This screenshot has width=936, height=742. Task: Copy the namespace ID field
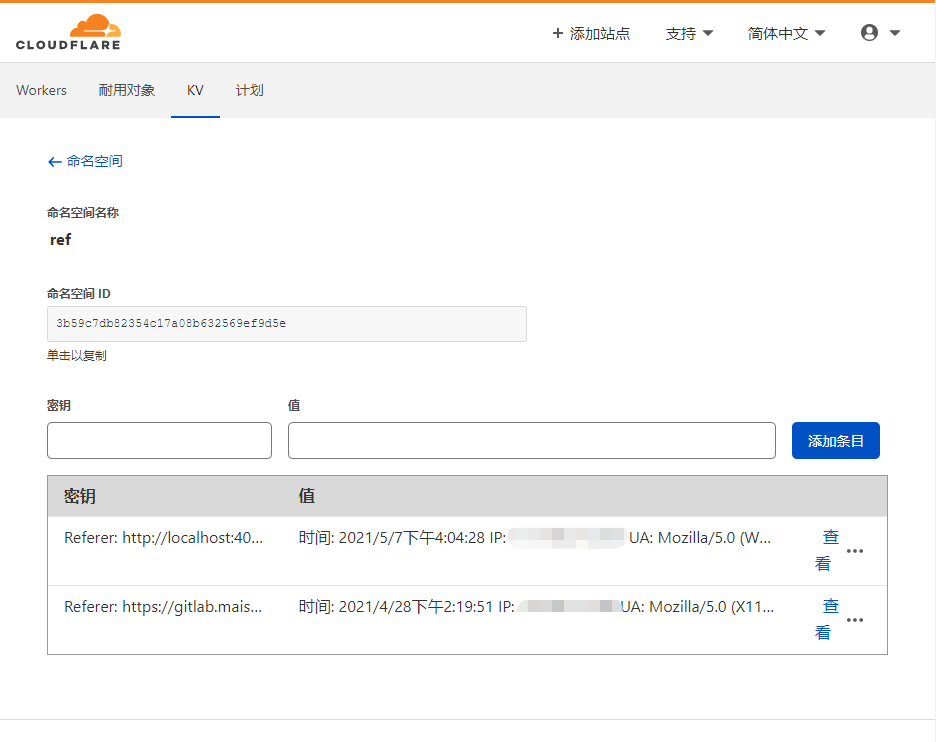click(x=287, y=324)
